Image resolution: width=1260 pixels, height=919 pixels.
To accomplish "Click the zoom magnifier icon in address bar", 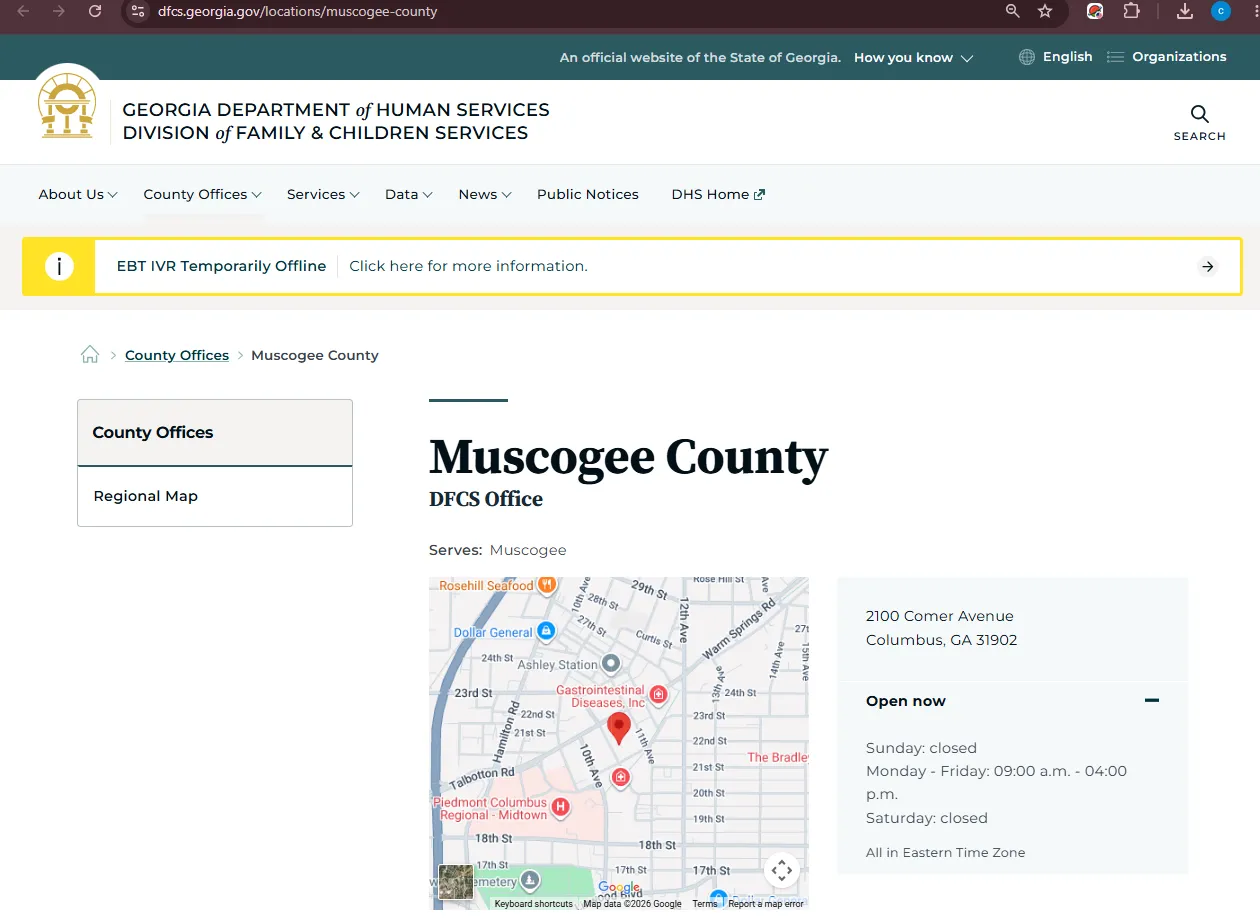I will (x=1013, y=11).
